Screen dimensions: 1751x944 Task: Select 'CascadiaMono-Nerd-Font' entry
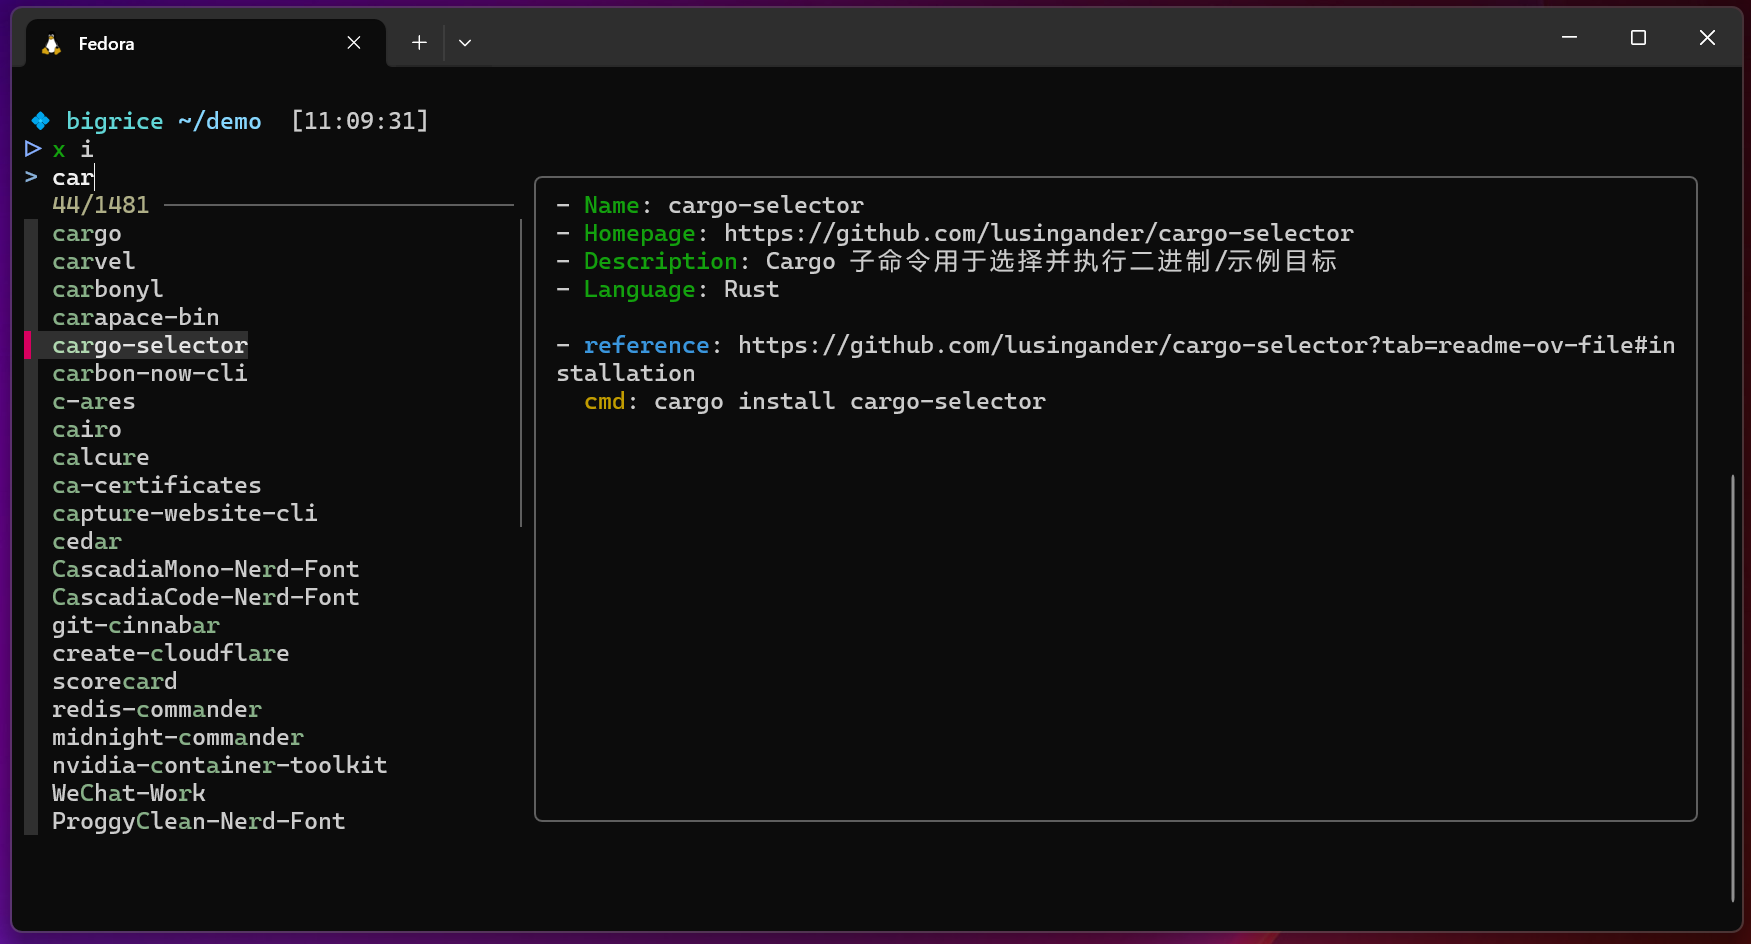206,570
